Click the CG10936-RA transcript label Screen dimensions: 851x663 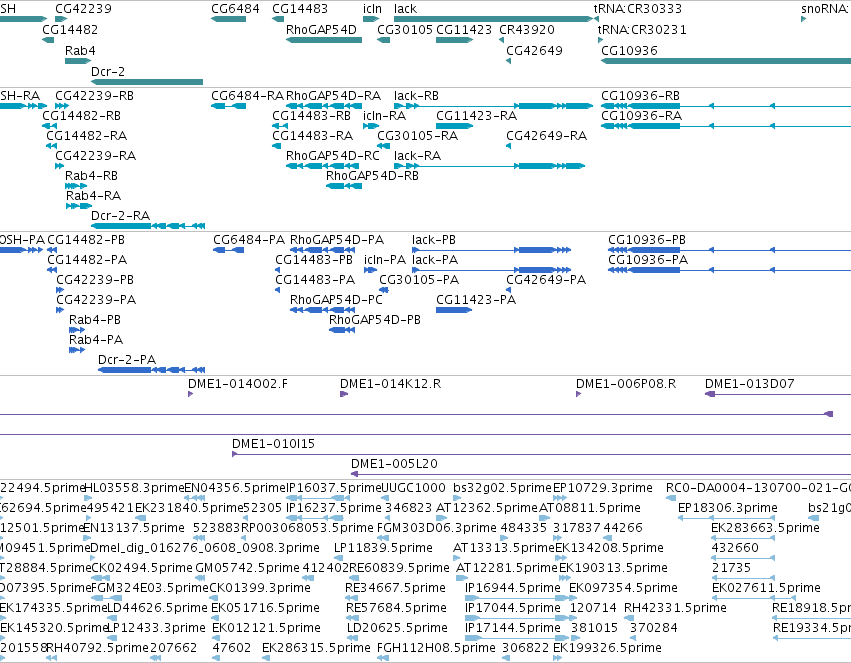click(642, 116)
